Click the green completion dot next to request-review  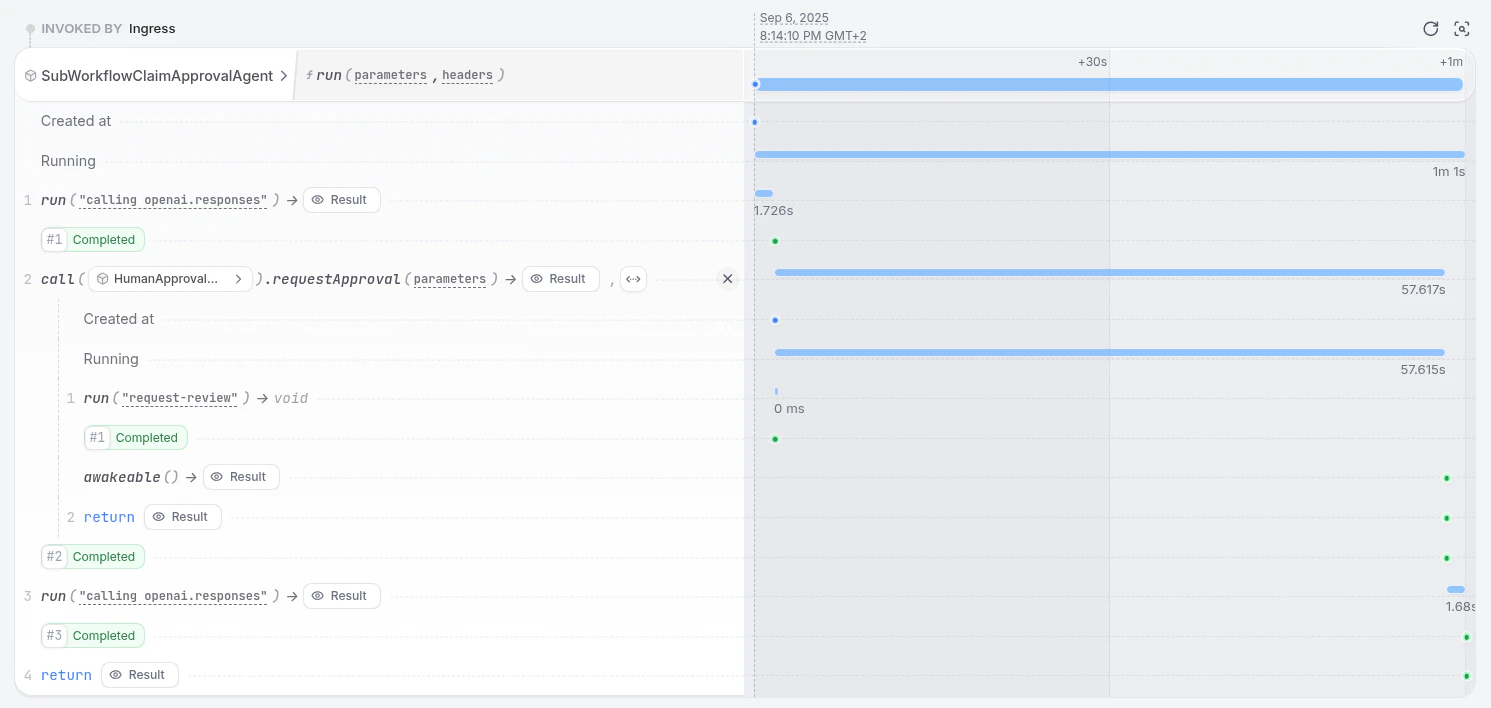(x=776, y=438)
